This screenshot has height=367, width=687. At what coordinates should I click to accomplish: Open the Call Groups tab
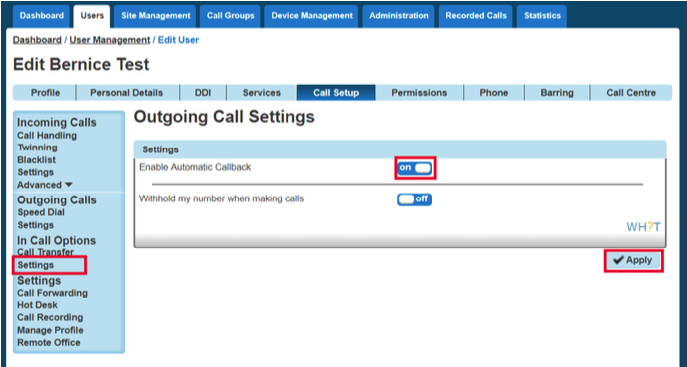click(x=230, y=16)
